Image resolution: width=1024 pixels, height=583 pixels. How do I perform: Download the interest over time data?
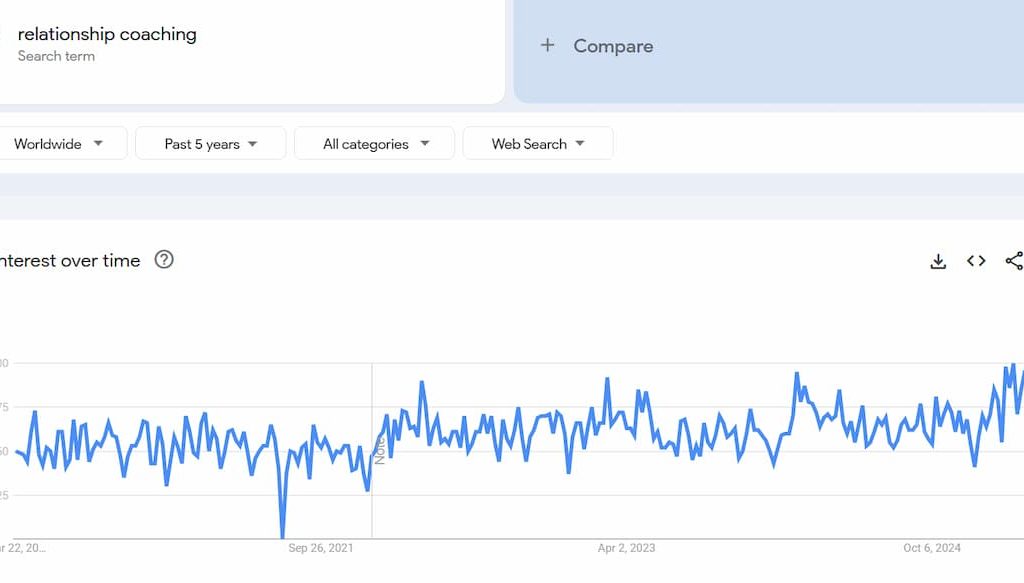(x=938, y=261)
